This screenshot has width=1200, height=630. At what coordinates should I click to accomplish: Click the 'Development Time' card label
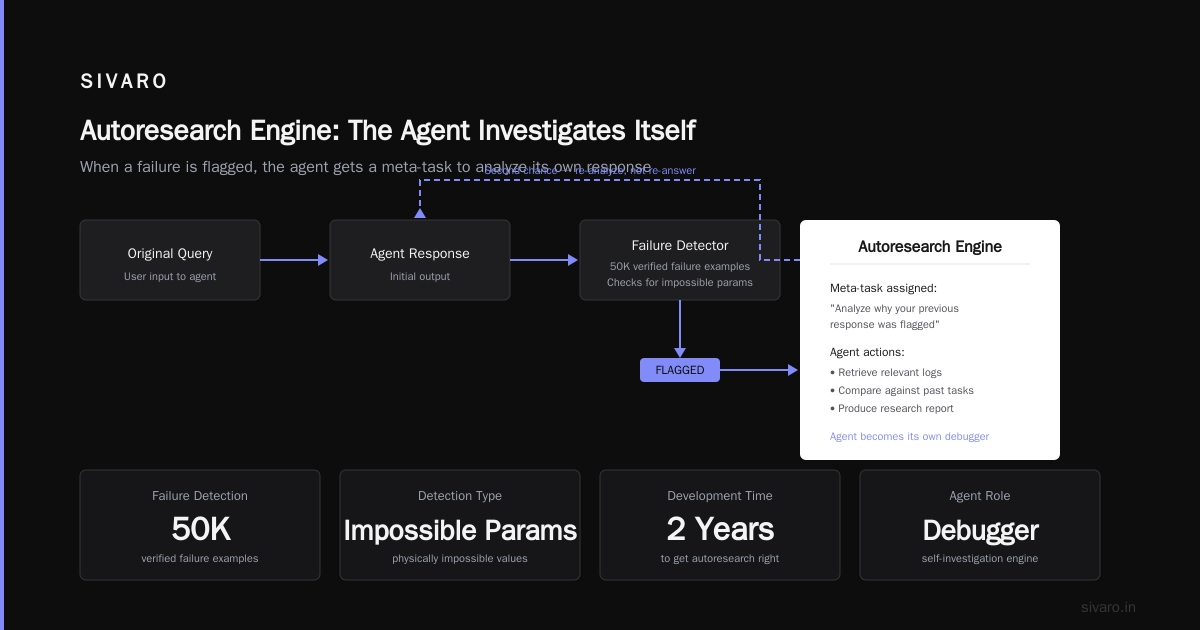(720, 496)
